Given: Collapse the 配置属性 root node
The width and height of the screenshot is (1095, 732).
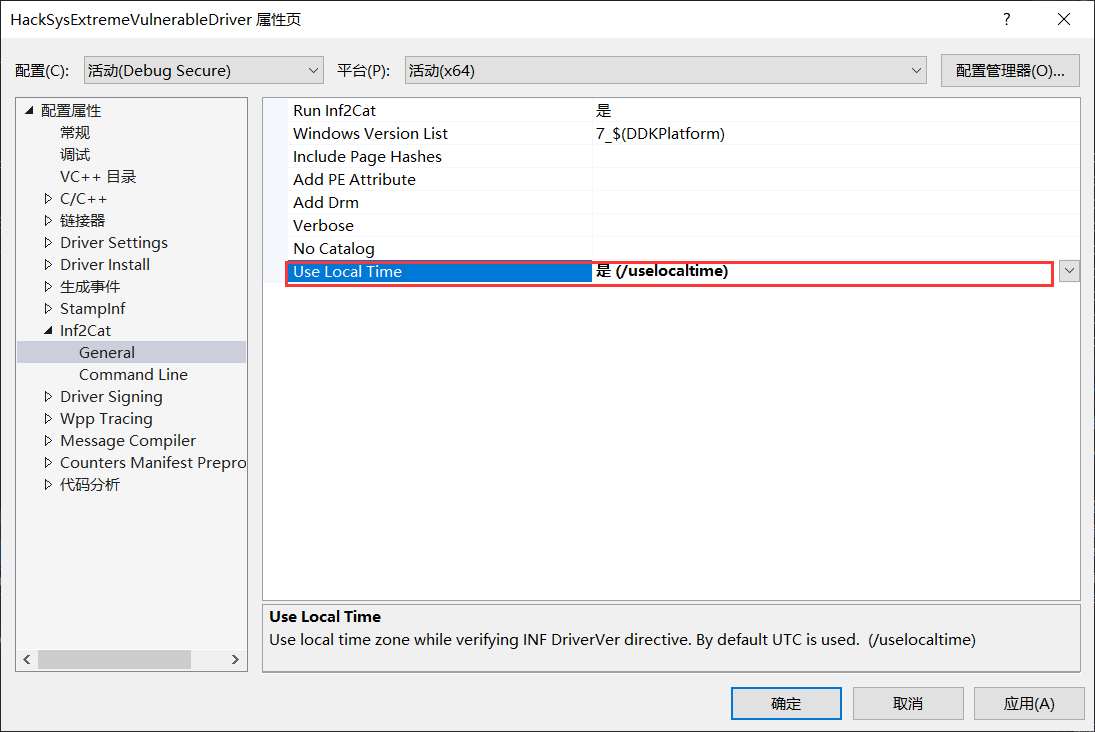Looking at the screenshot, I should click(29, 111).
